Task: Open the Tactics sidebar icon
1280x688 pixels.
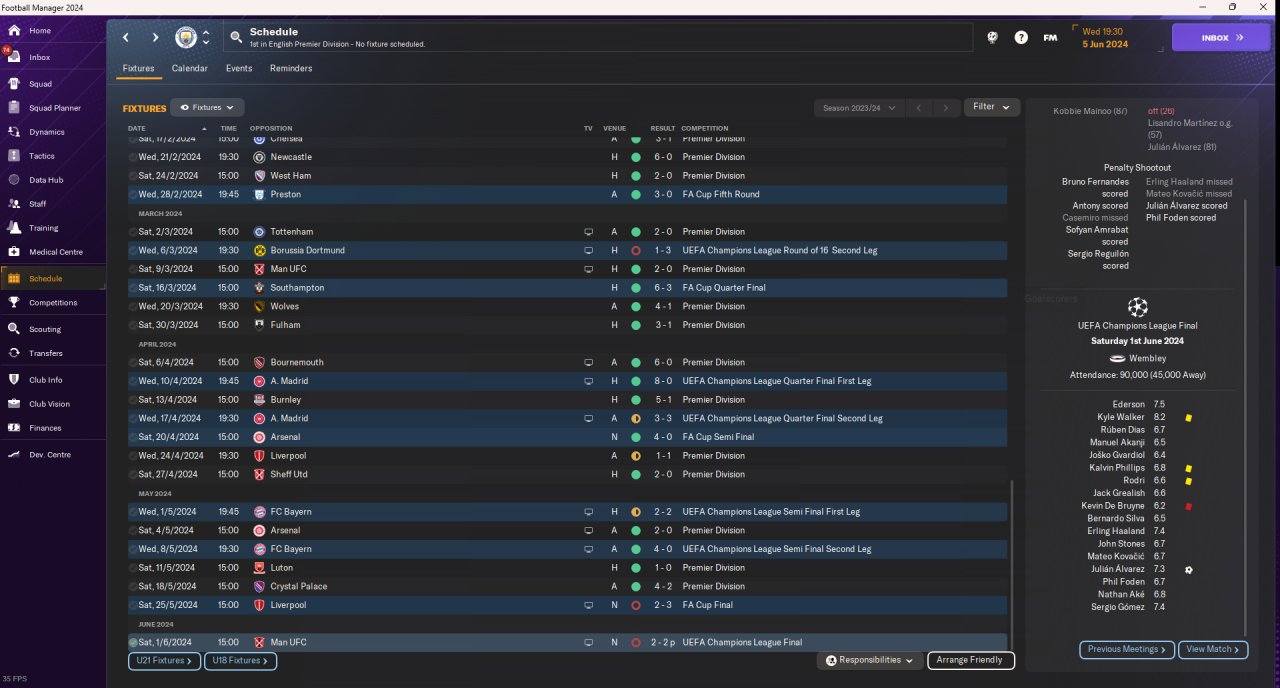Action: click(14, 156)
